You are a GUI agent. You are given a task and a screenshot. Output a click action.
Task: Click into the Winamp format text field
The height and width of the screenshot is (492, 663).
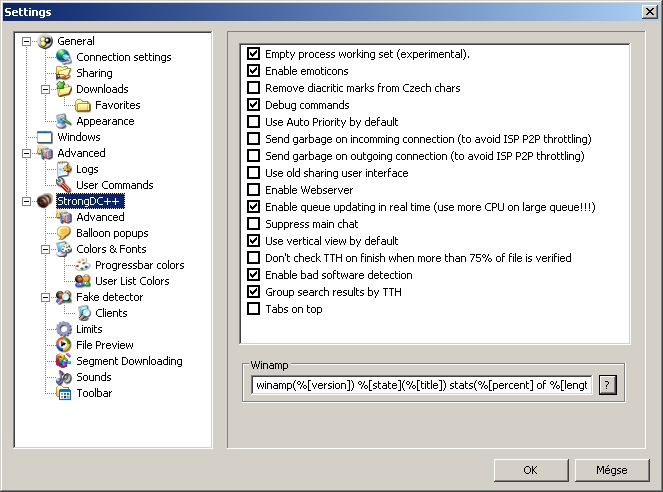(x=420, y=385)
